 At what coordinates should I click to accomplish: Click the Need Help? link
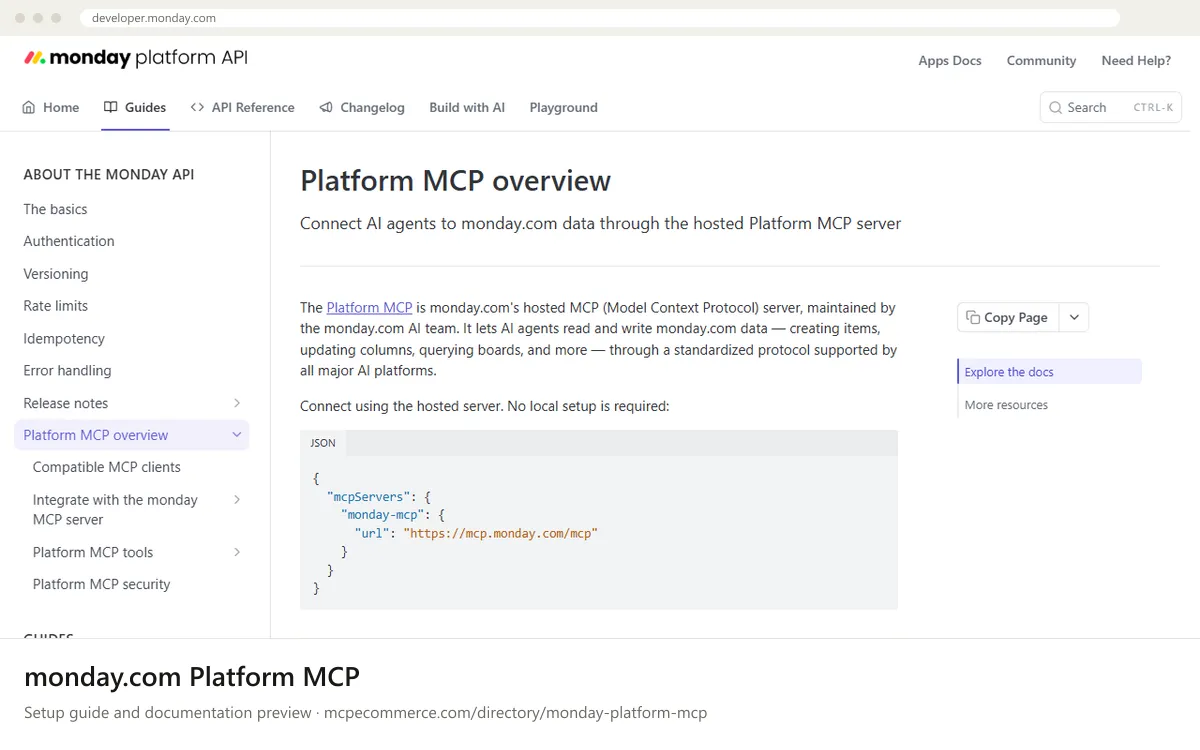1136,61
